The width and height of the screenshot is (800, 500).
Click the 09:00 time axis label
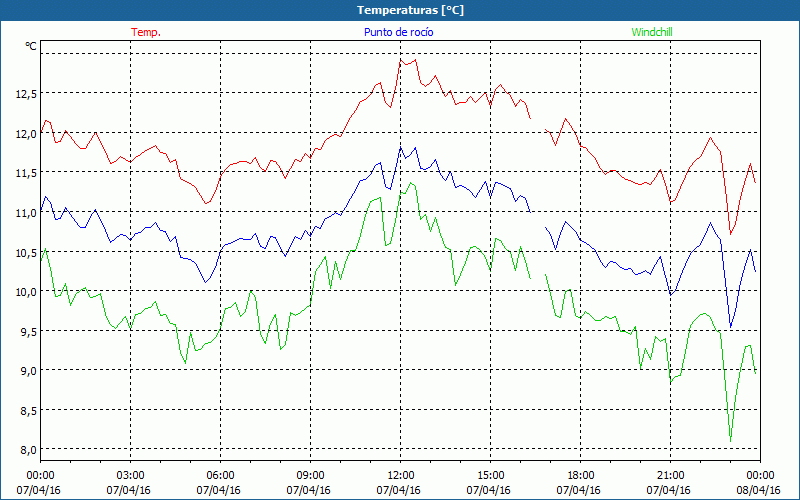(310, 476)
